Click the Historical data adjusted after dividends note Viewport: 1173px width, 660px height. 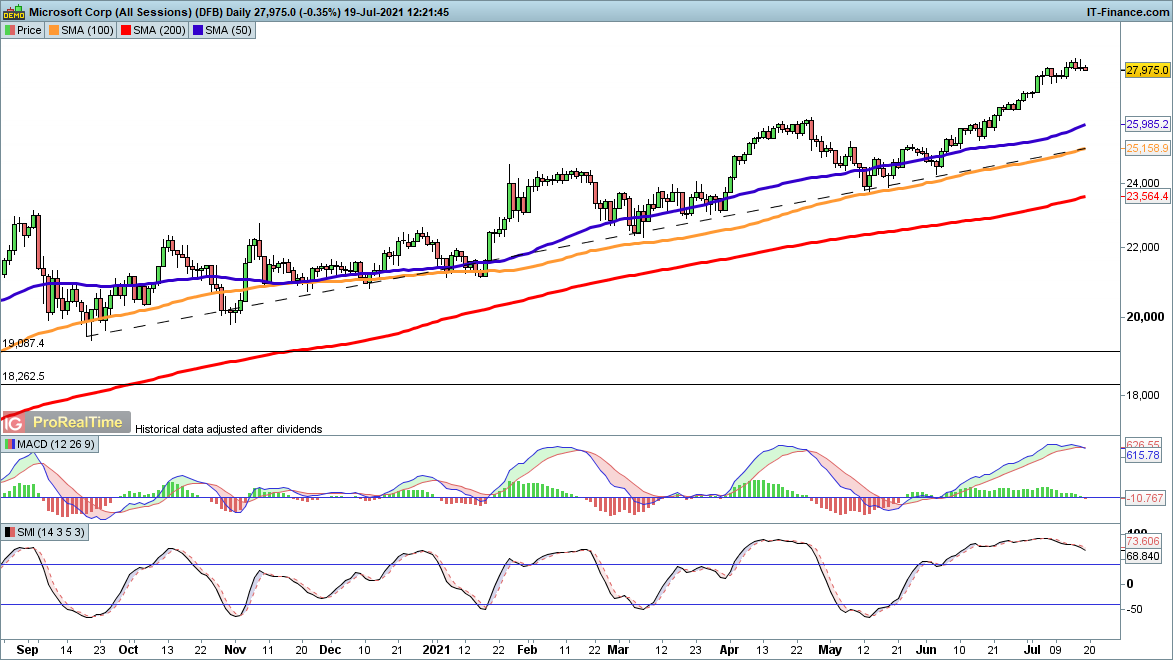pos(228,430)
